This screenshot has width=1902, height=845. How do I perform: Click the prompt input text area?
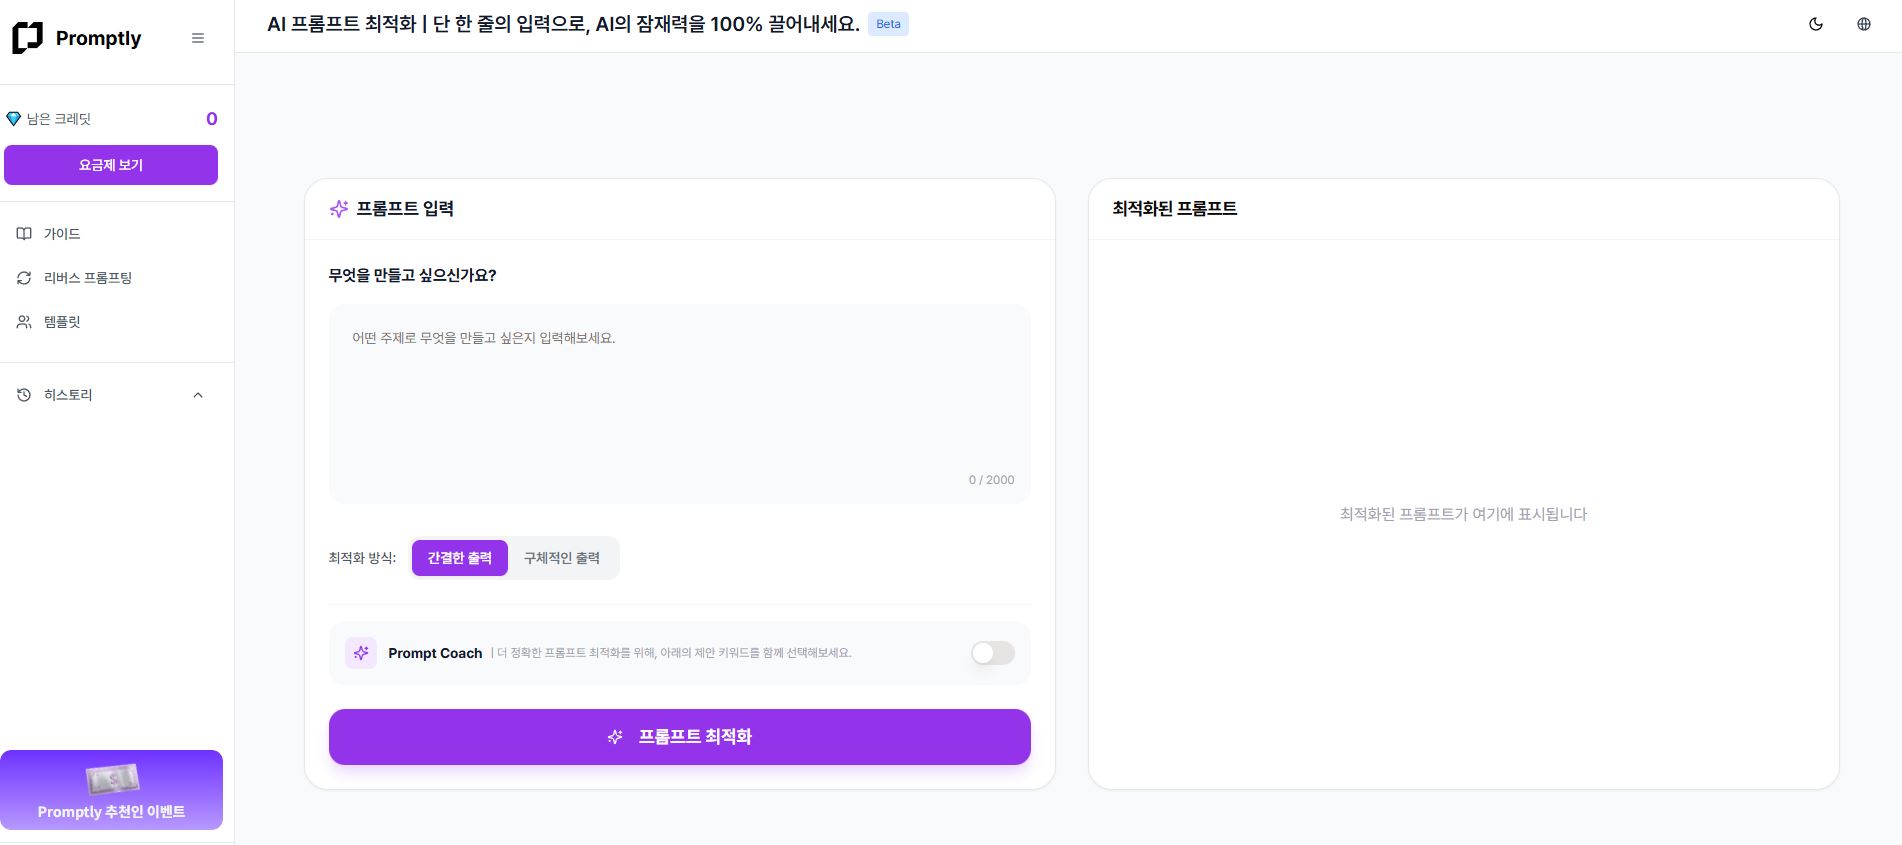(679, 400)
